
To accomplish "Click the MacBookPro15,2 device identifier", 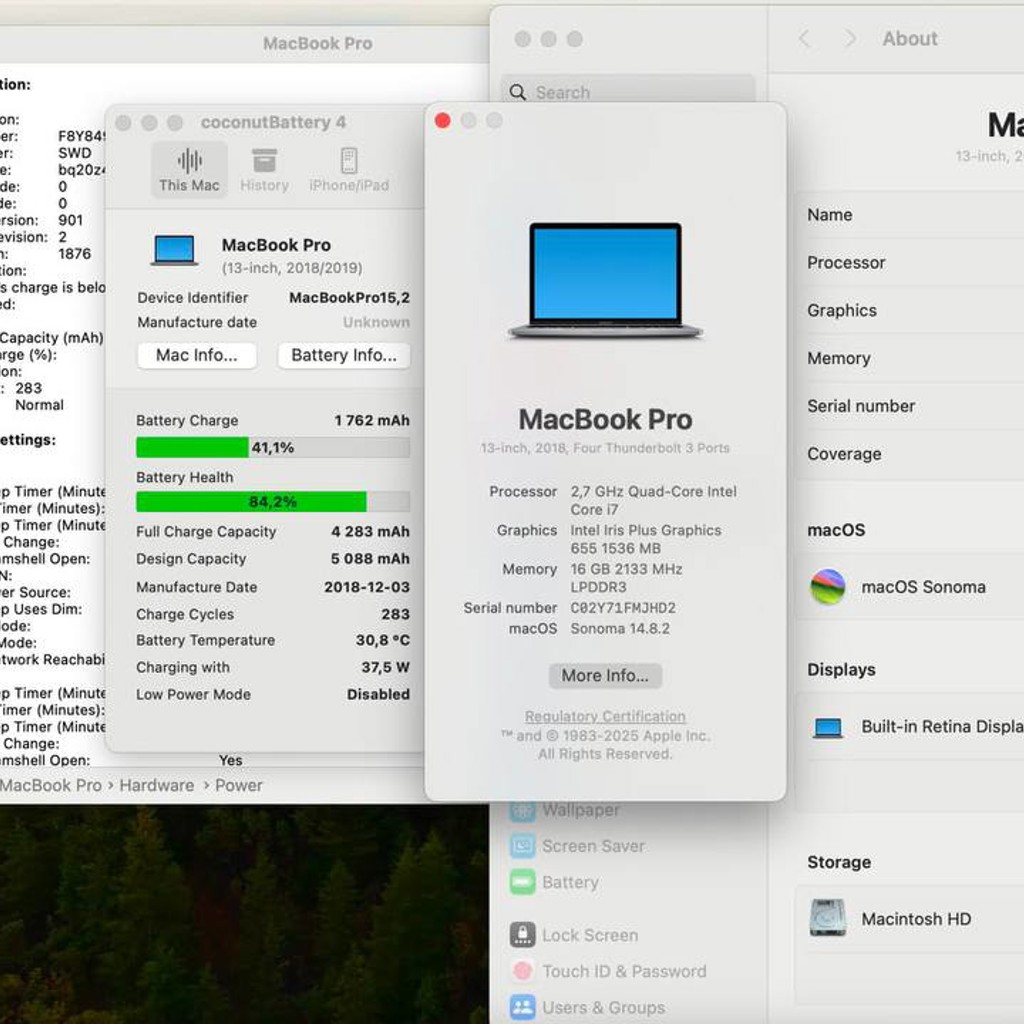I will pyautogui.click(x=349, y=298).
